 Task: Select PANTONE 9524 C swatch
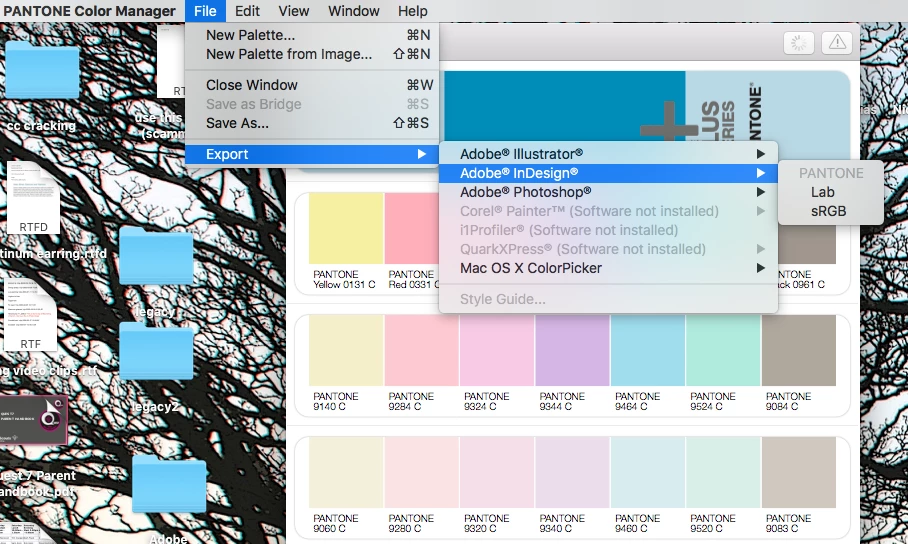(x=723, y=351)
